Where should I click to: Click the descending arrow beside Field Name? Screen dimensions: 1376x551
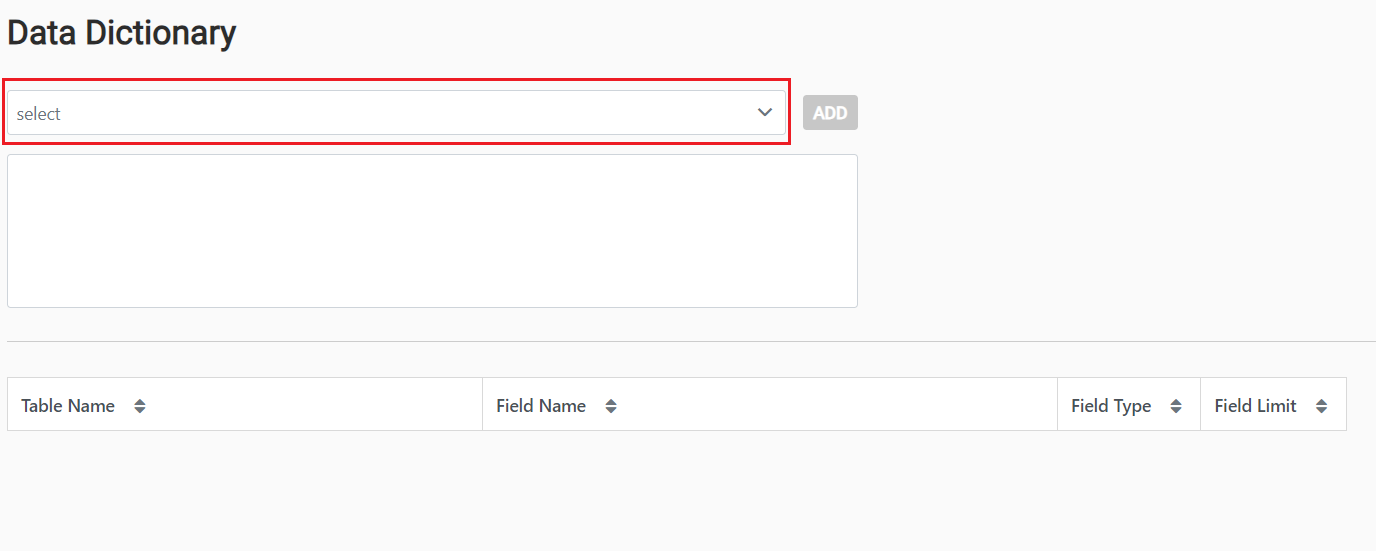click(x=611, y=411)
